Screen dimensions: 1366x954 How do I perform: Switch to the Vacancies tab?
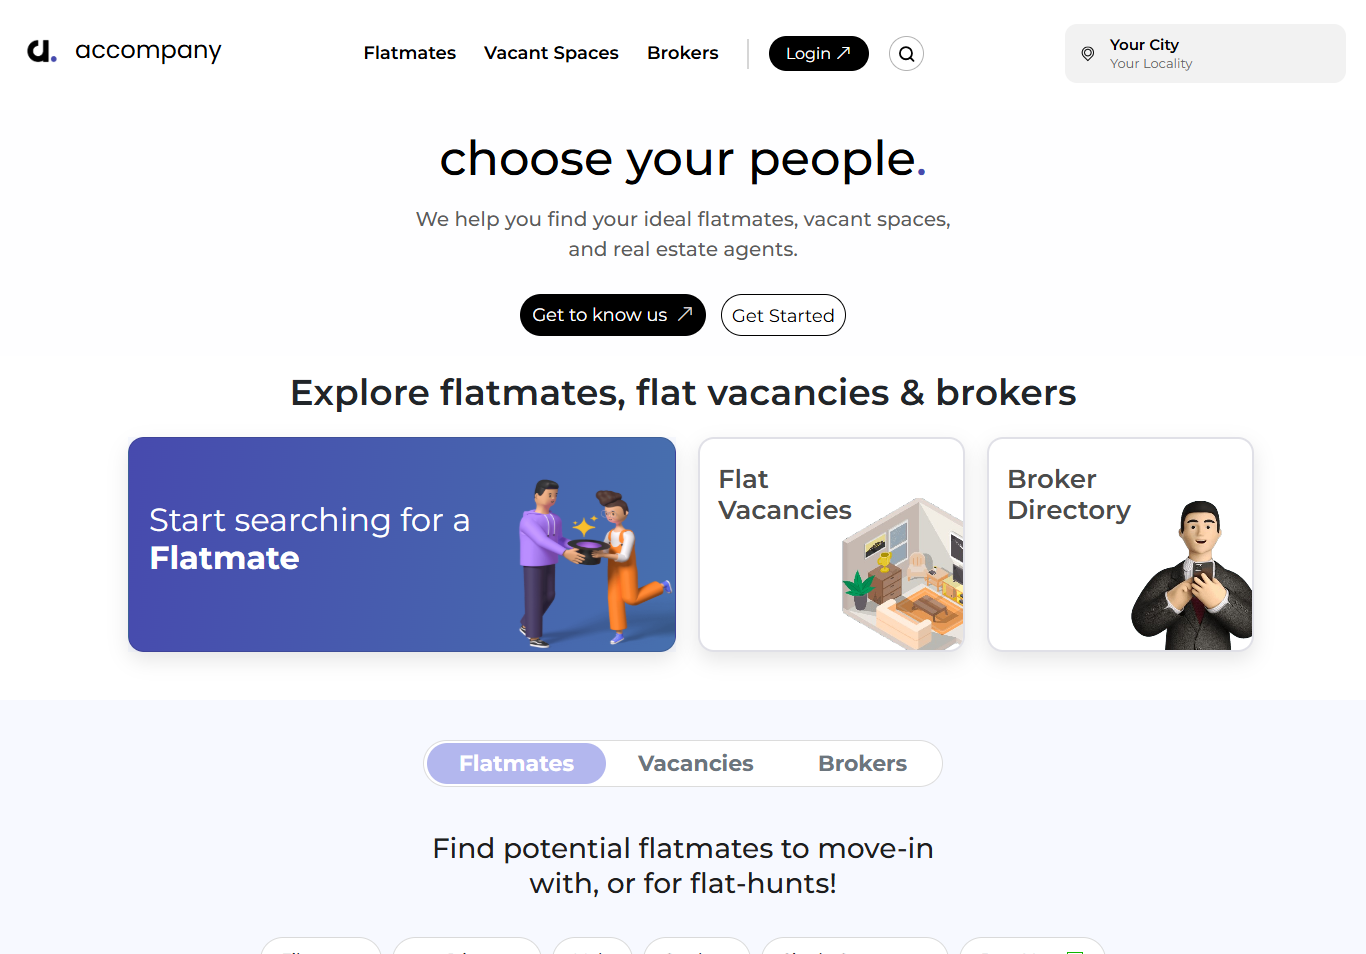[696, 764]
